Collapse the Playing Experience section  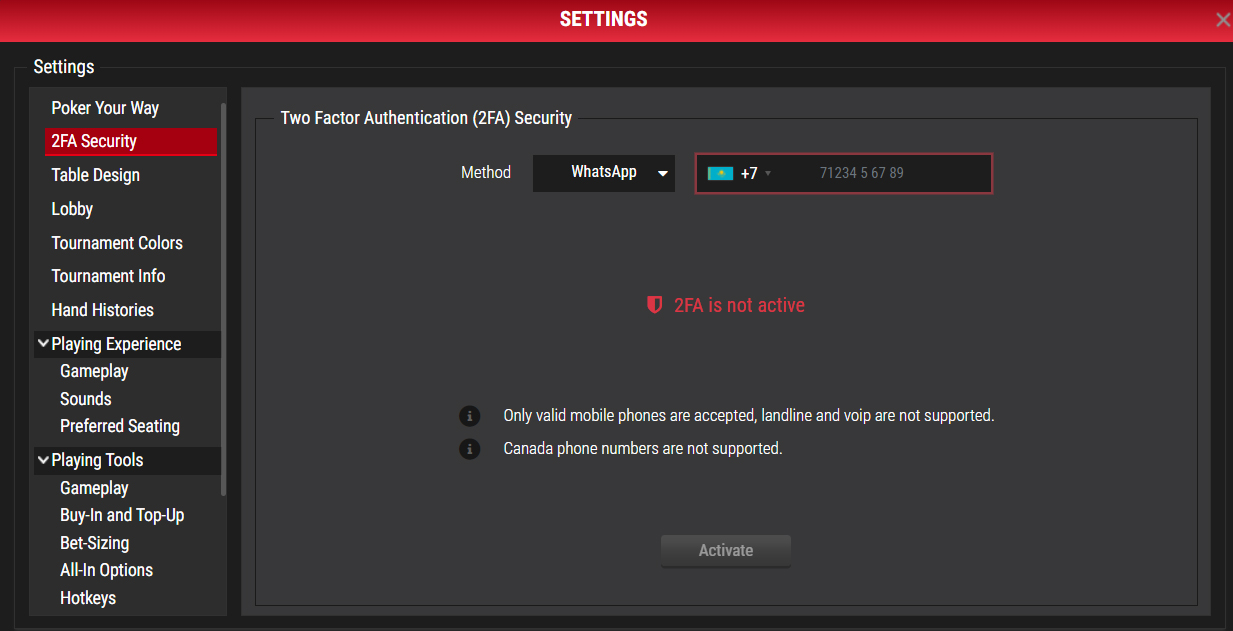43,344
